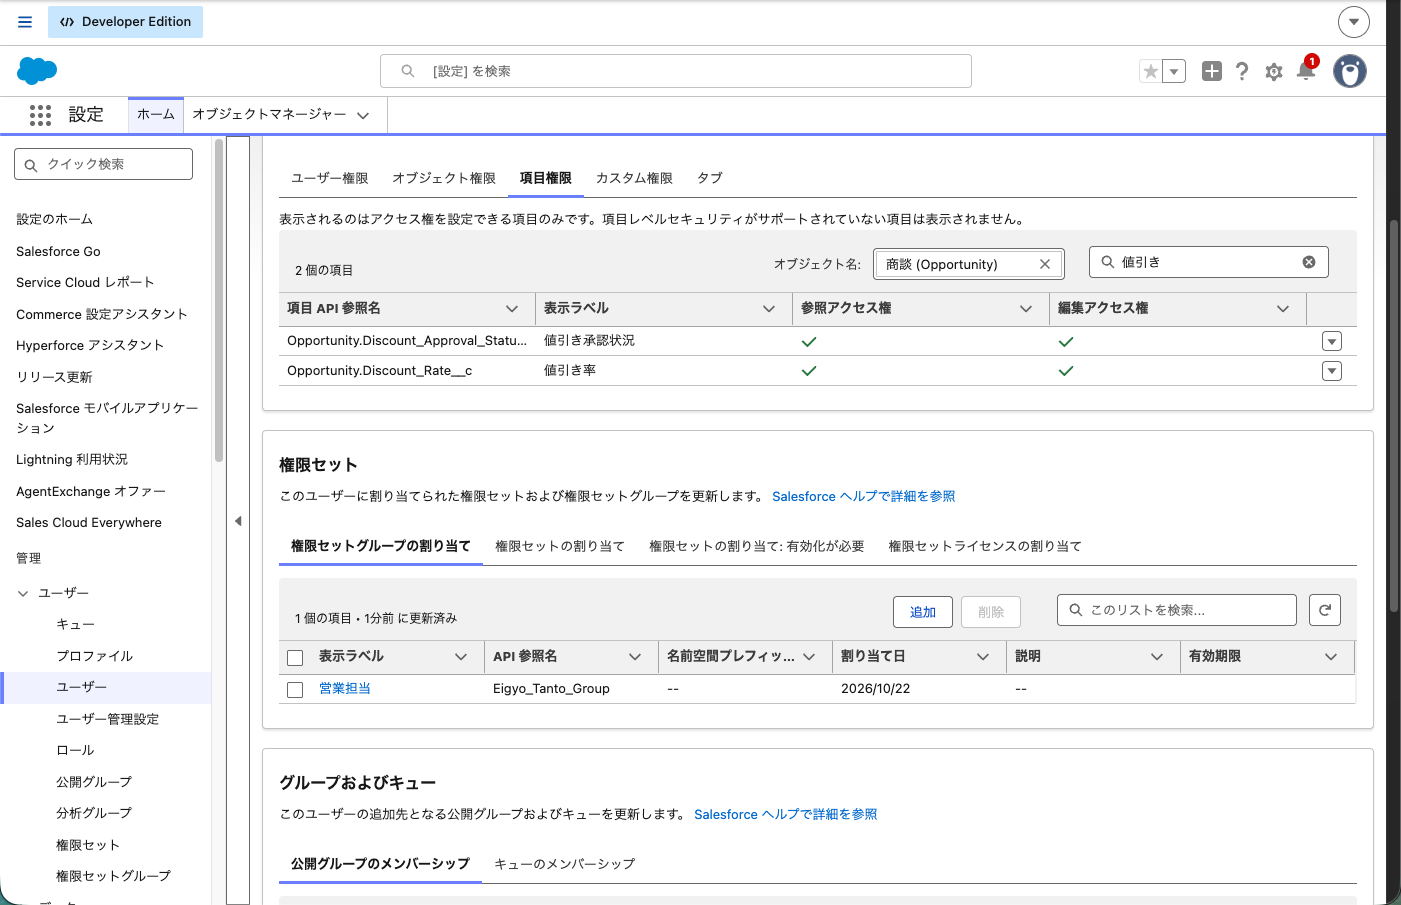Click the 追加 button
Image resolution: width=1401 pixels, height=905 pixels.
[x=923, y=612]
